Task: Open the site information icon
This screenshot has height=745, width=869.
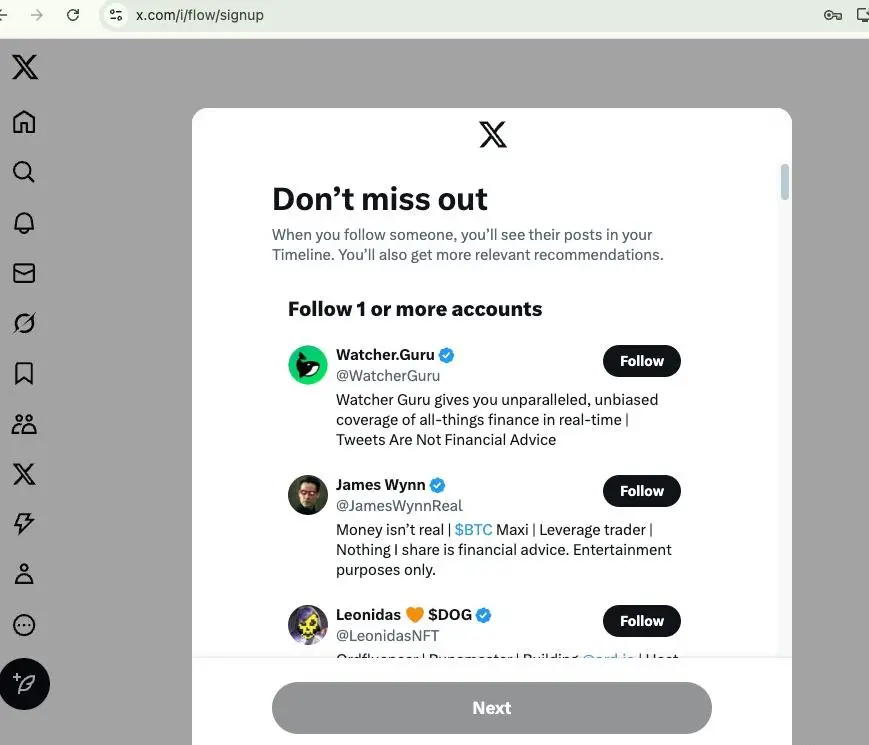Action: [x=116, y=15]
